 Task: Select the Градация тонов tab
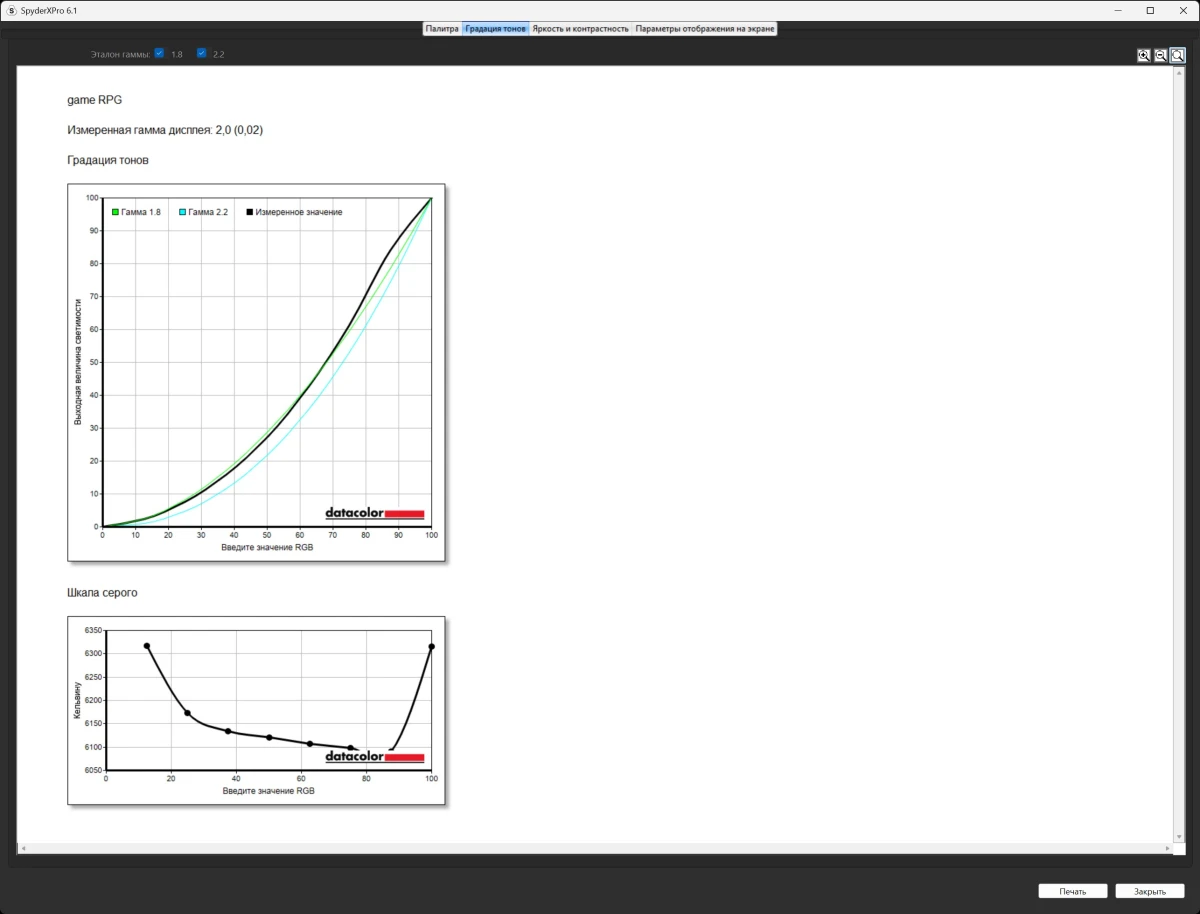(495, 29)
